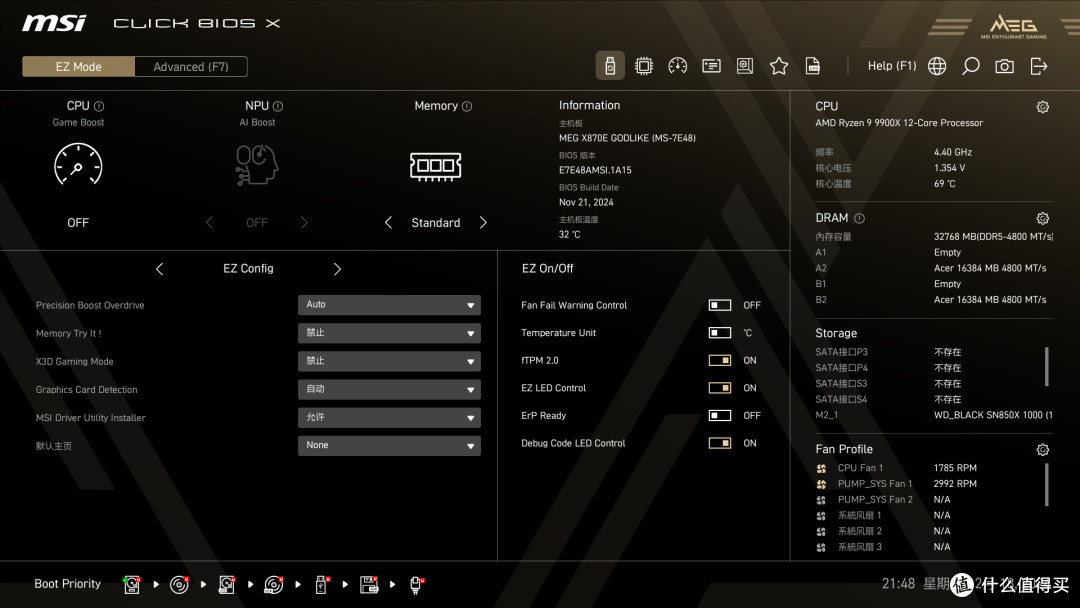Open the M-Flash USB drive icon
The width and height of the screenshot is (1080, 608).
click(x=610, y=66)
